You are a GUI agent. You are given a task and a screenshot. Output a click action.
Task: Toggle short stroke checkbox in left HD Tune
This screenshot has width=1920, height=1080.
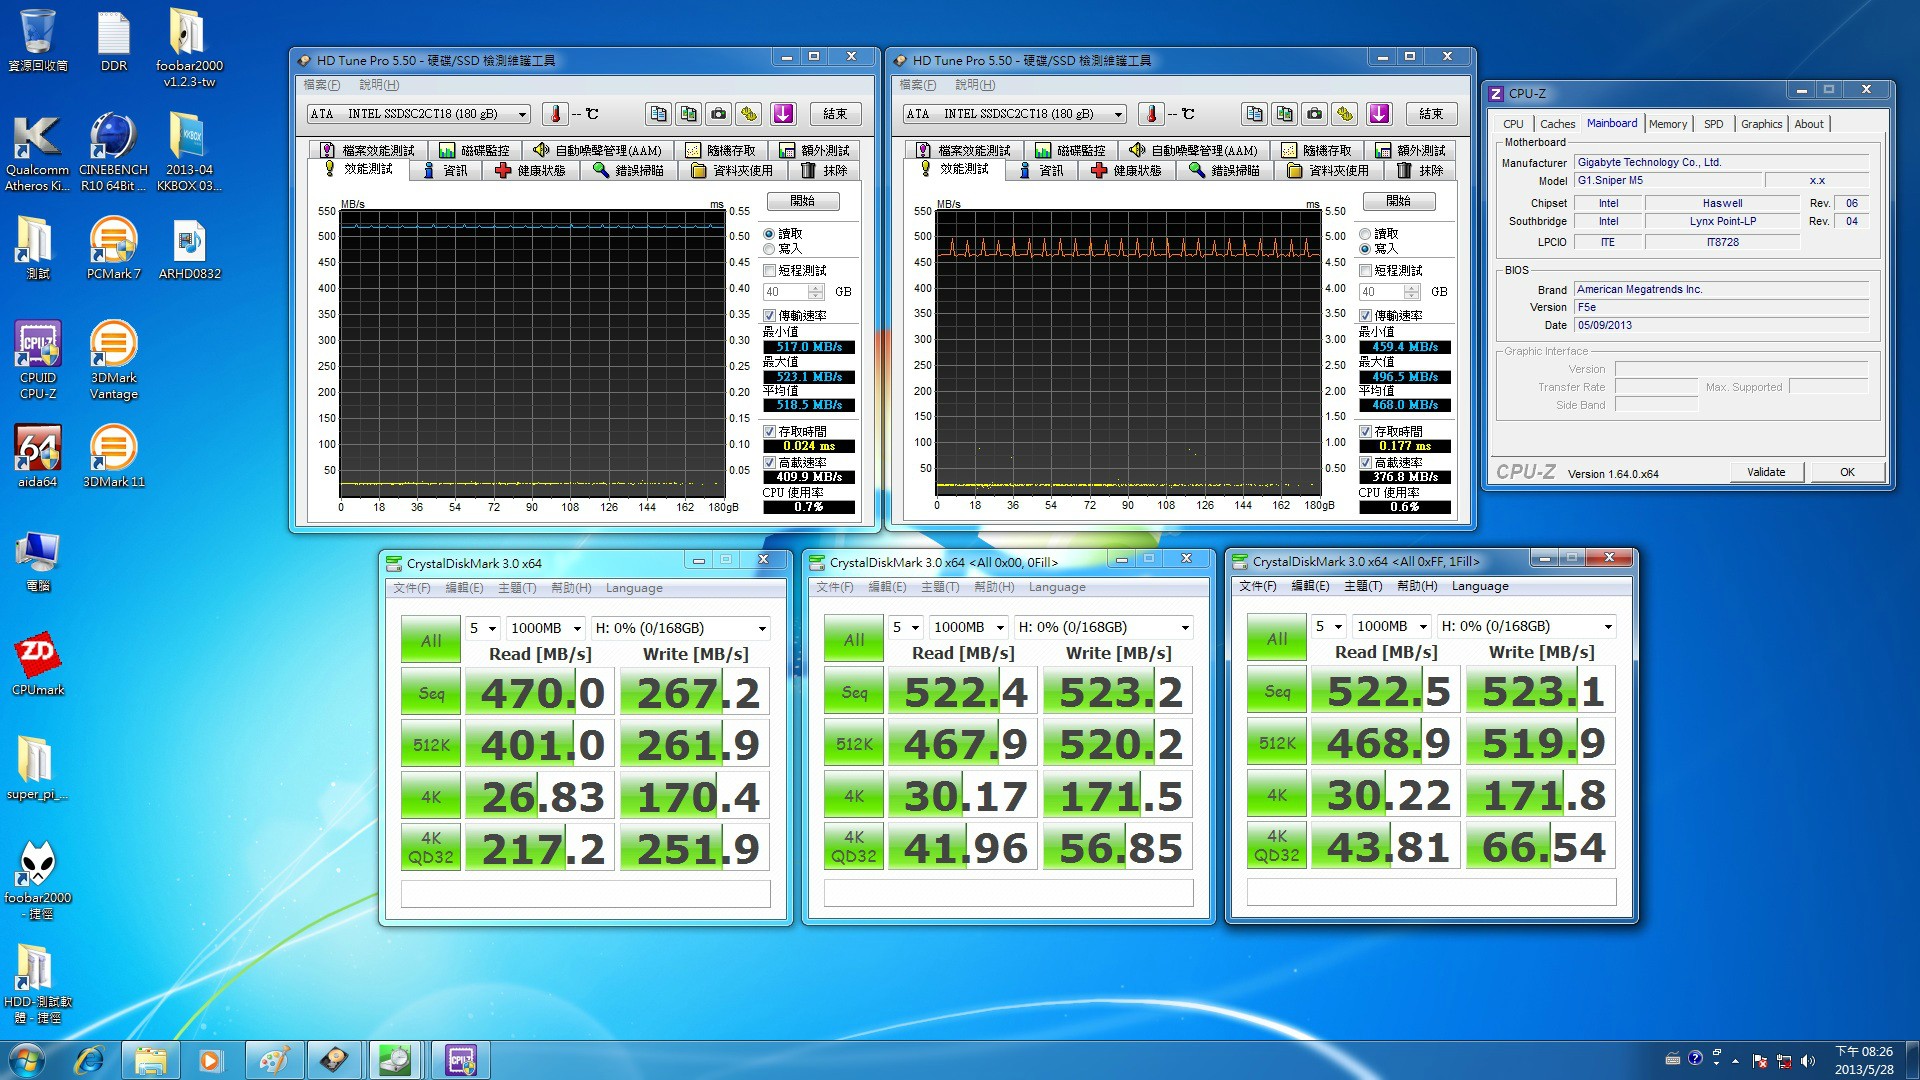pyautogui.click(x=769, y=271)
